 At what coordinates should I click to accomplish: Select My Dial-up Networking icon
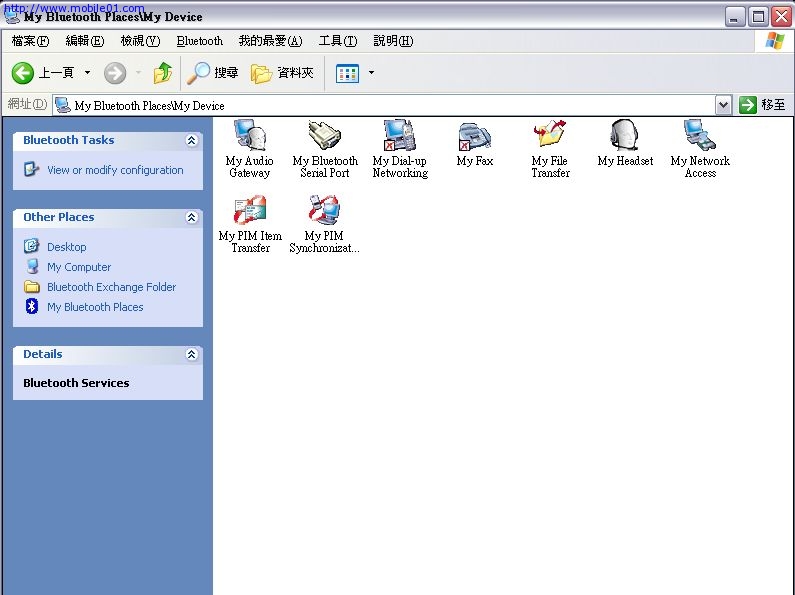coord(400,135)
